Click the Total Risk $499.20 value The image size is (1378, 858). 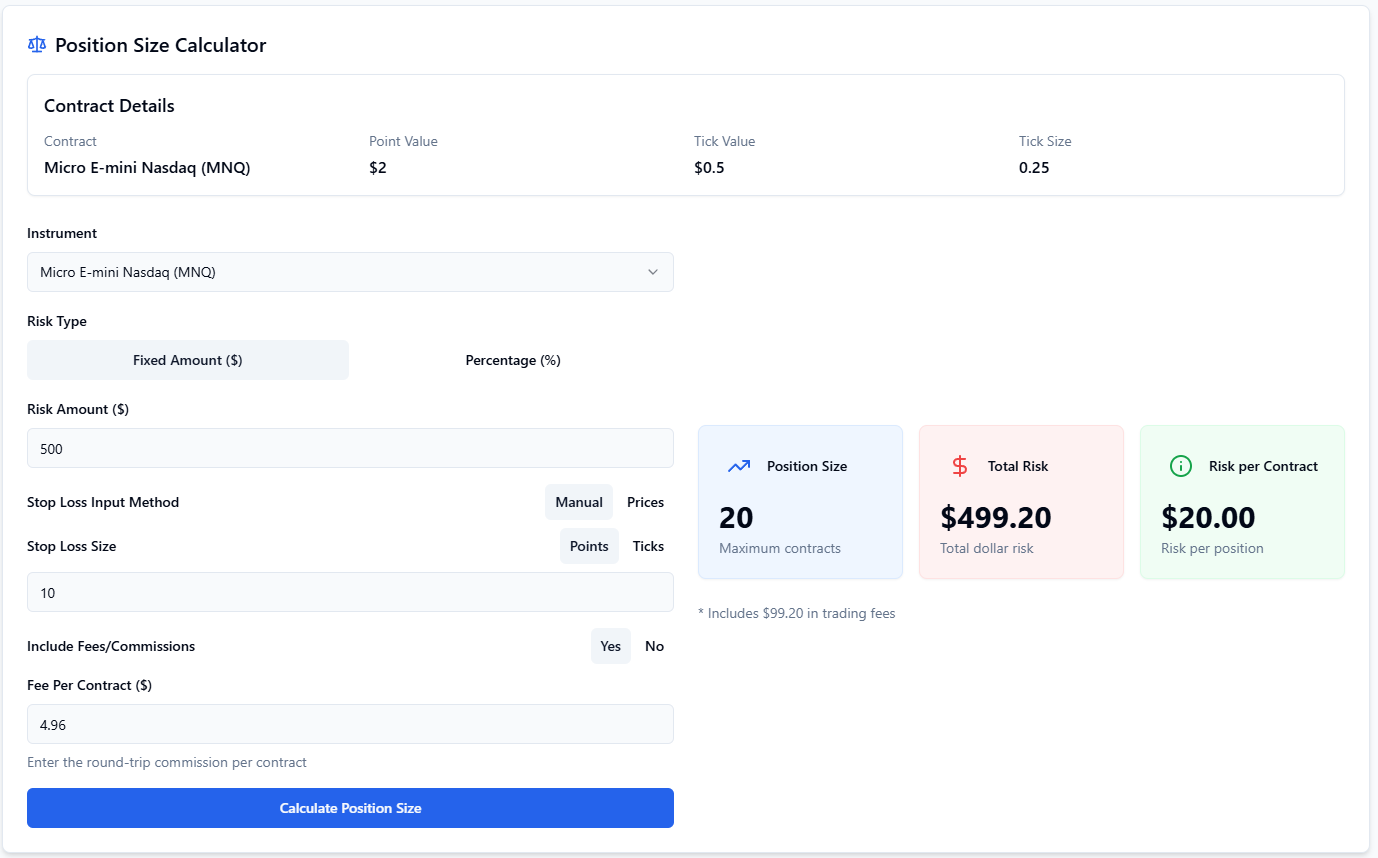[995, 518]
